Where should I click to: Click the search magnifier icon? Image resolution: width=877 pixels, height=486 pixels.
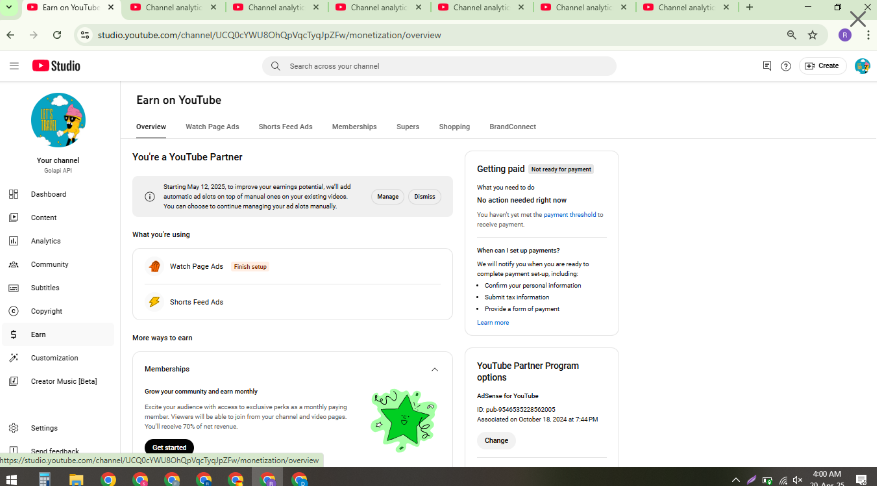point(275,66)
